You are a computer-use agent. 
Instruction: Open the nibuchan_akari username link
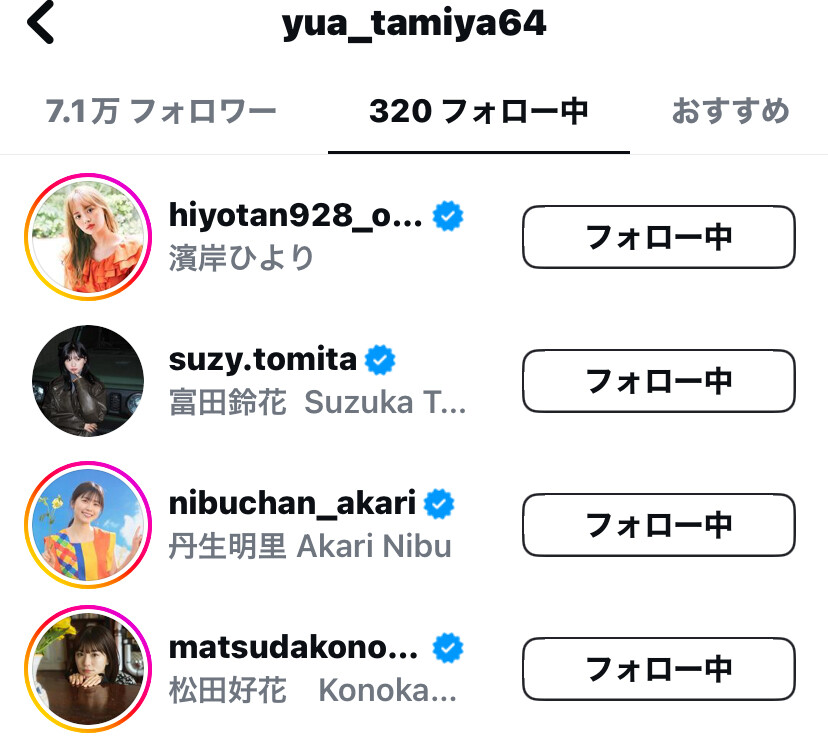292,504
